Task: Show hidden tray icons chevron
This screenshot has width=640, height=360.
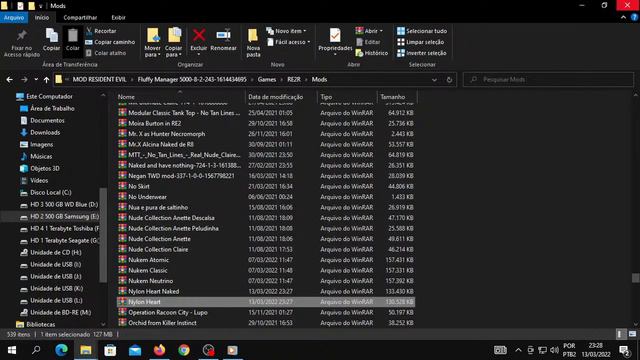Action: coord(518,350)
